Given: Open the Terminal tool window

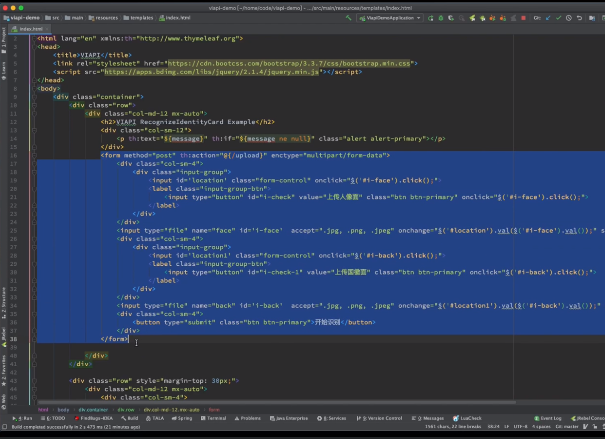Looking at the screenshot, I should pyautogui.click(x=213, y=418).
